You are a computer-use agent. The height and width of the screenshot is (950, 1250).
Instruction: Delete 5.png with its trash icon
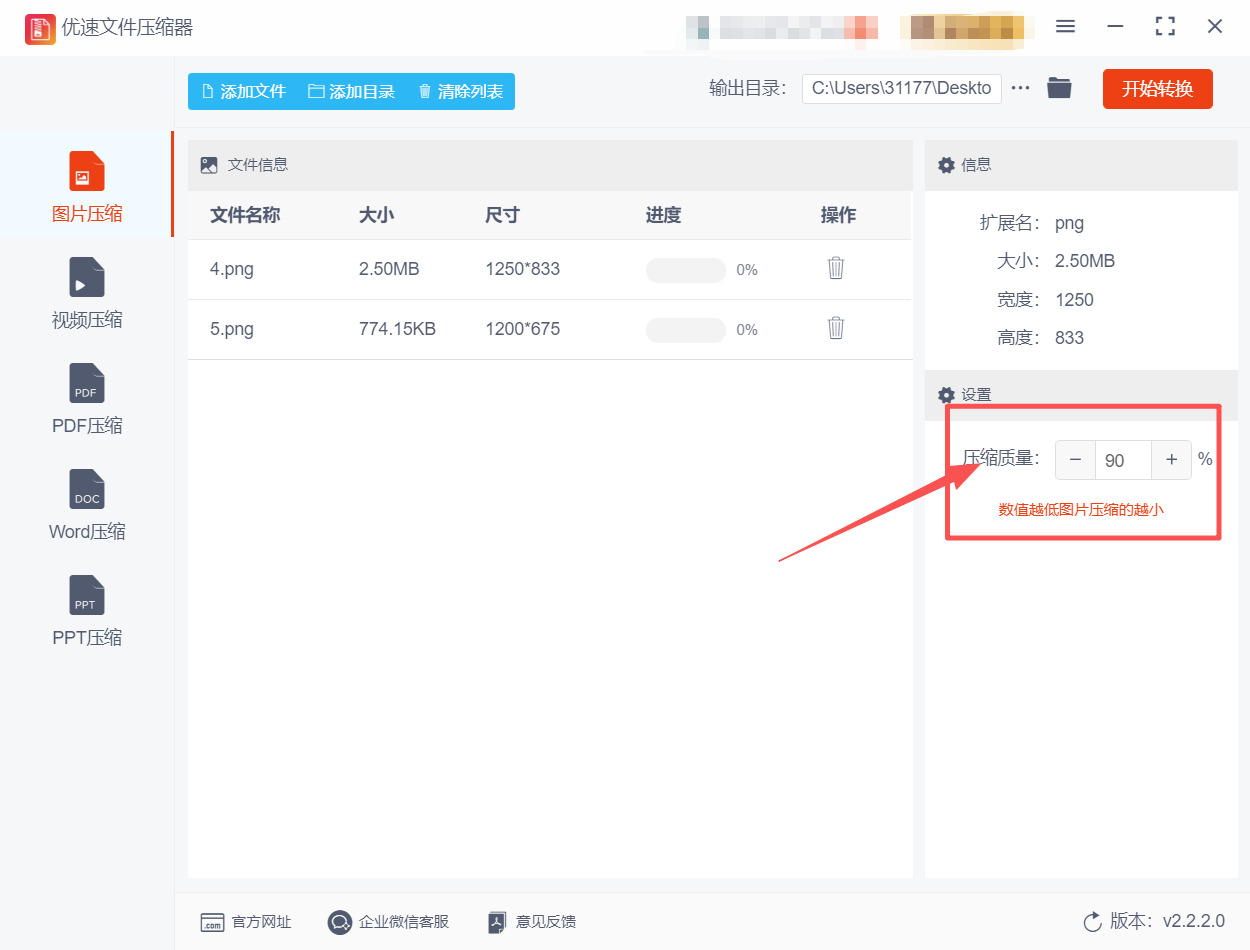[836, 328]
